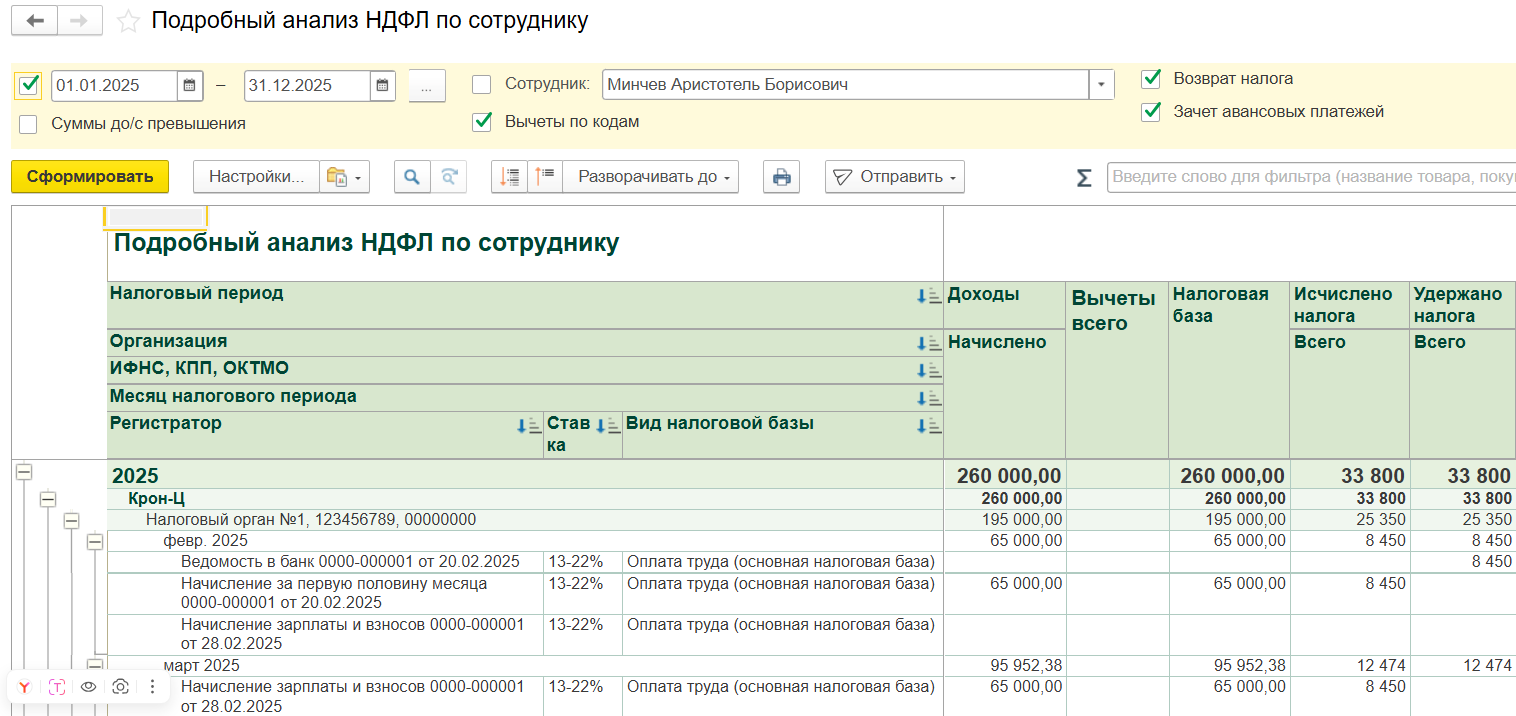1516x716 pixels.
Task: Open calendar picker for end date 31.12.2025
Action: pyautogui.click(x=382, y=86)
